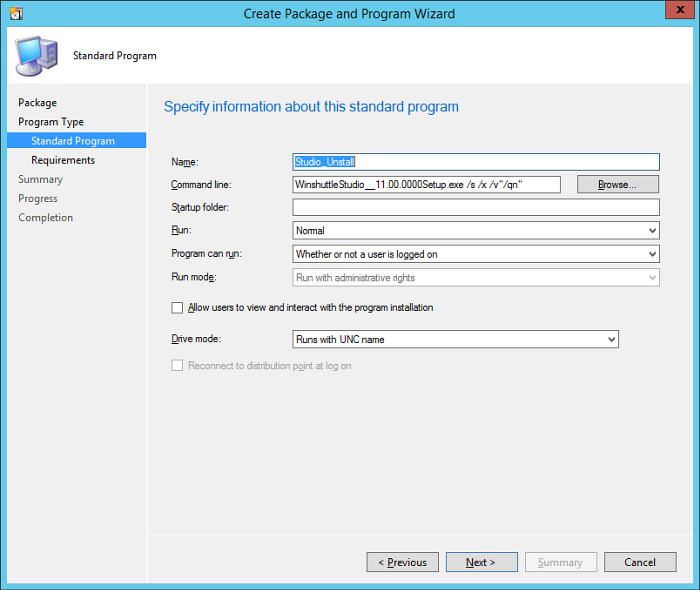Click the Run mode dropdown
The width and height of the screenshot is (700, 590).
tap(475, 278)
